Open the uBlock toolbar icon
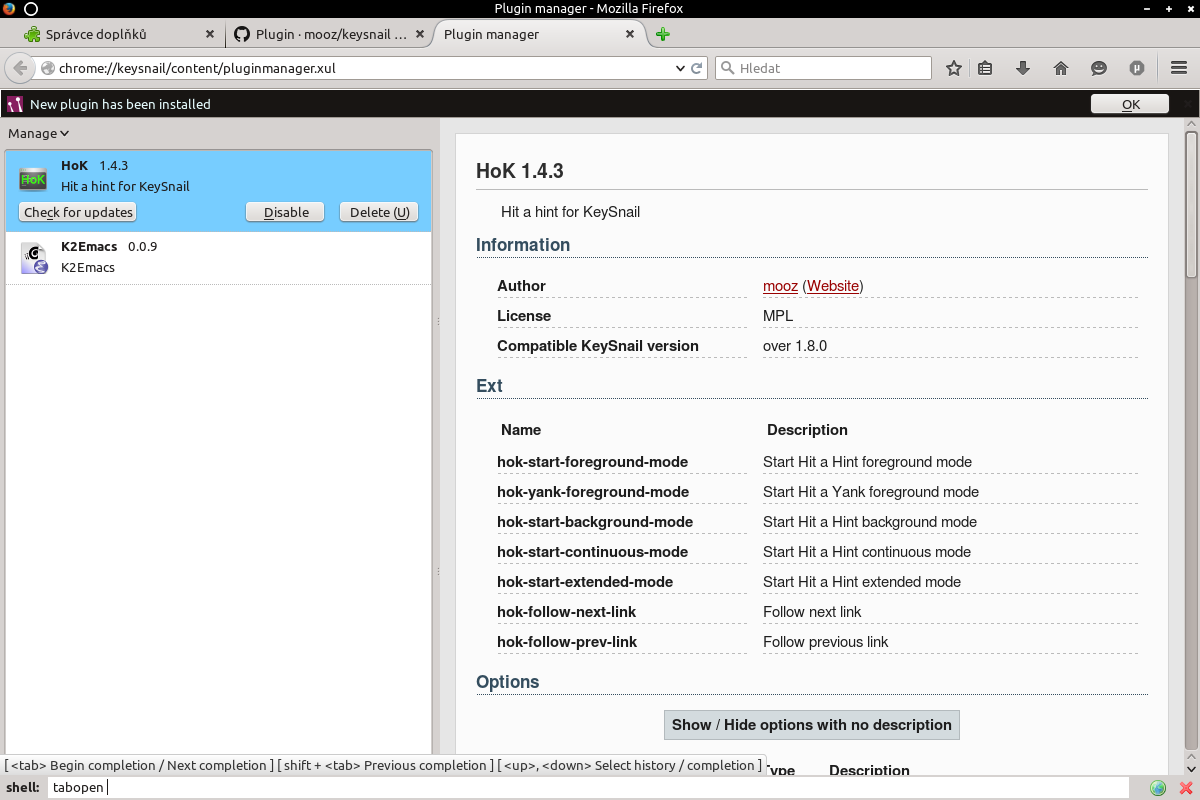 (1137, 68)
